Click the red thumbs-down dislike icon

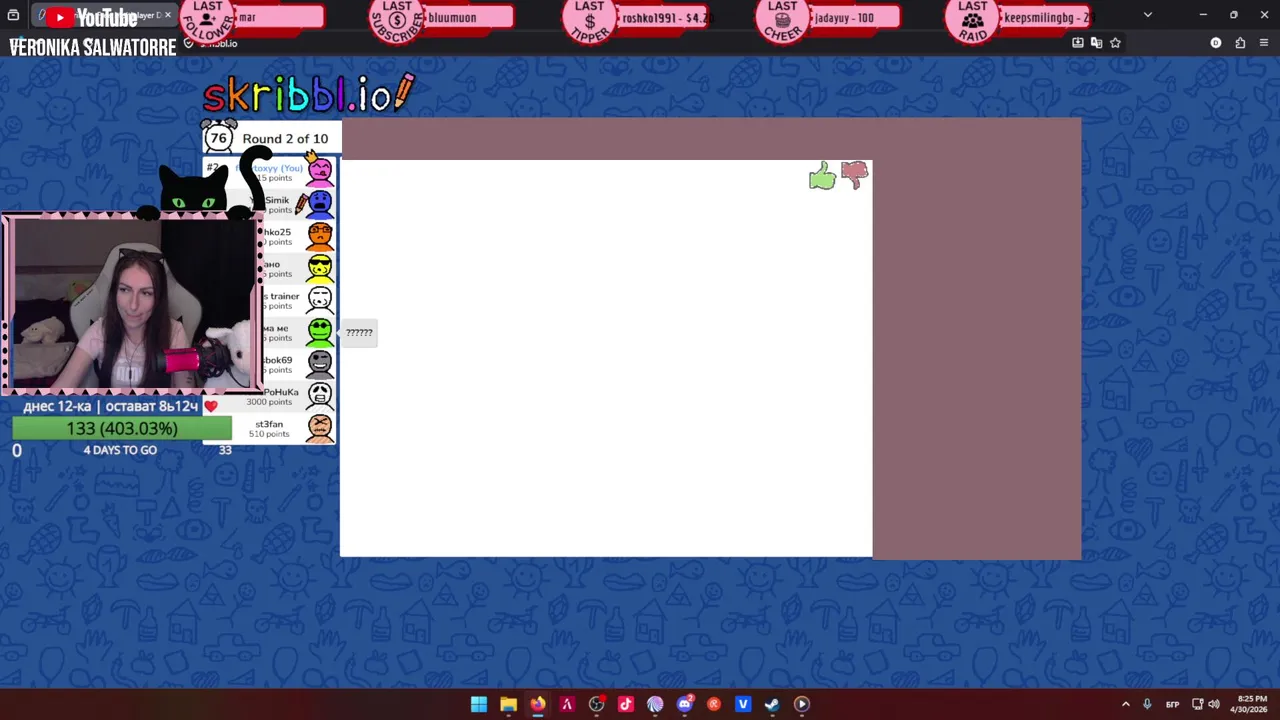coord(855,175)
